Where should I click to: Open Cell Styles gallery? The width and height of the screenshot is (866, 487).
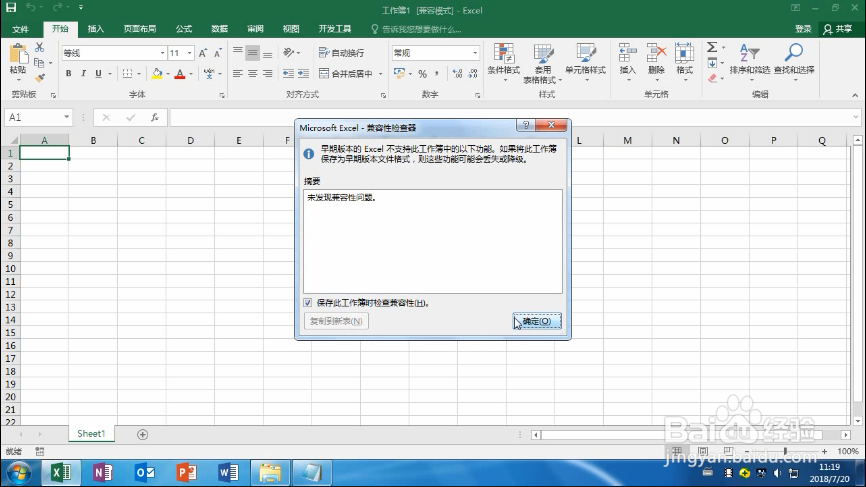585,62
